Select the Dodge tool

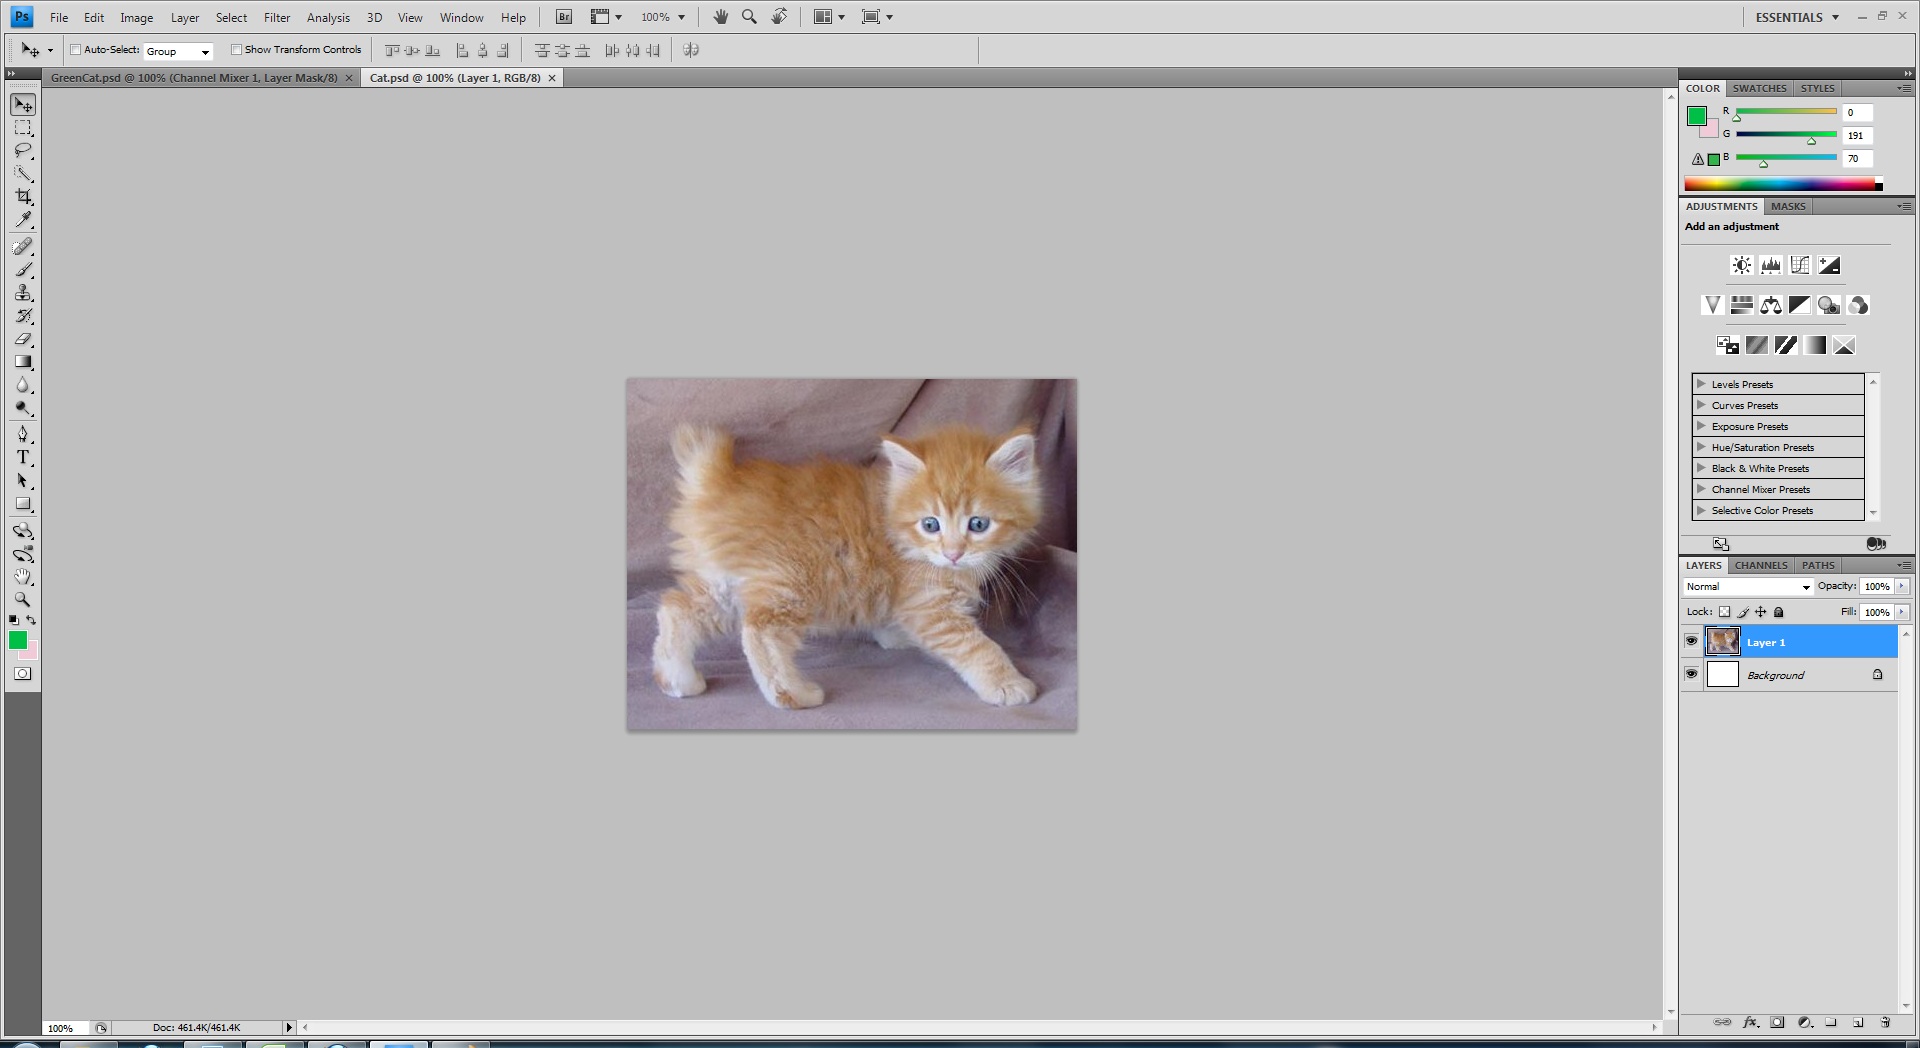pyautogui.click(x=23, y=408)
